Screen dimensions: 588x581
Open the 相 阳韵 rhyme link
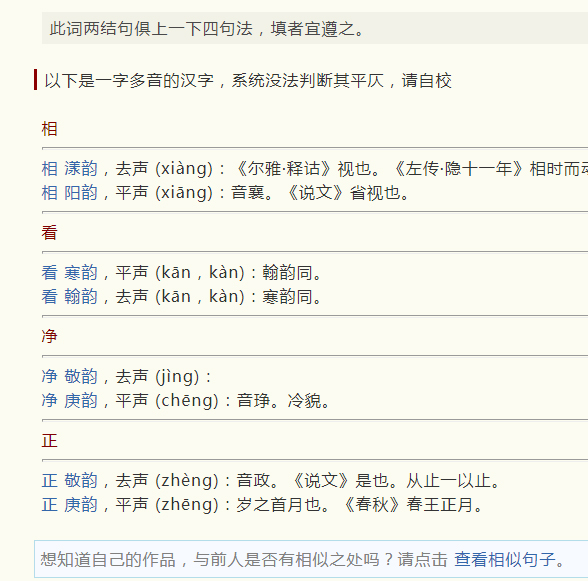click(69, 193)
